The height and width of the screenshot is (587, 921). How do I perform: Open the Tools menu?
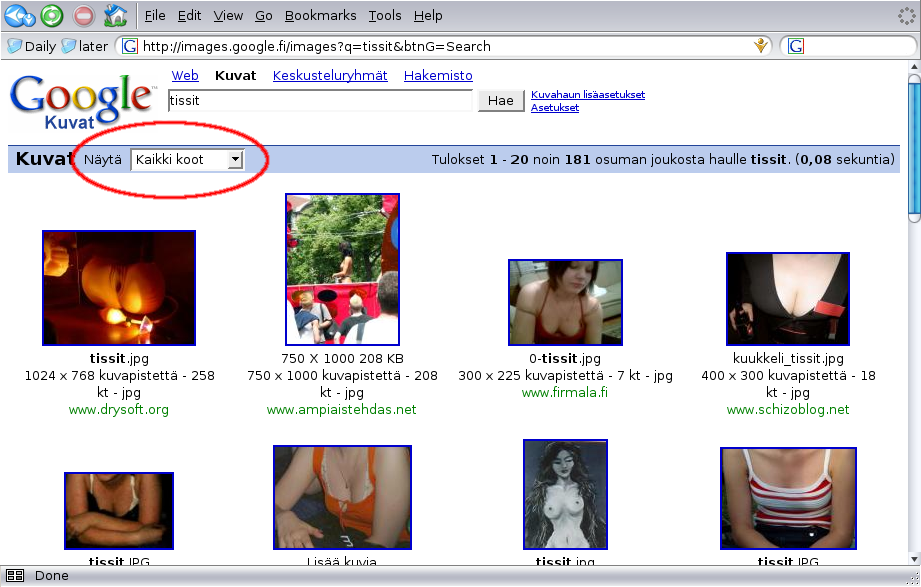(384, 15)
